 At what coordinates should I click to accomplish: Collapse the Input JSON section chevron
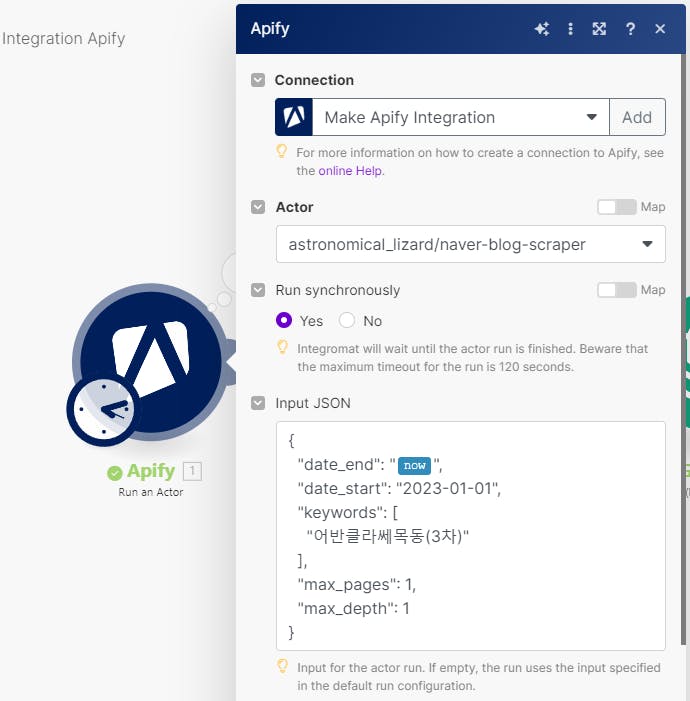(258, 403)
